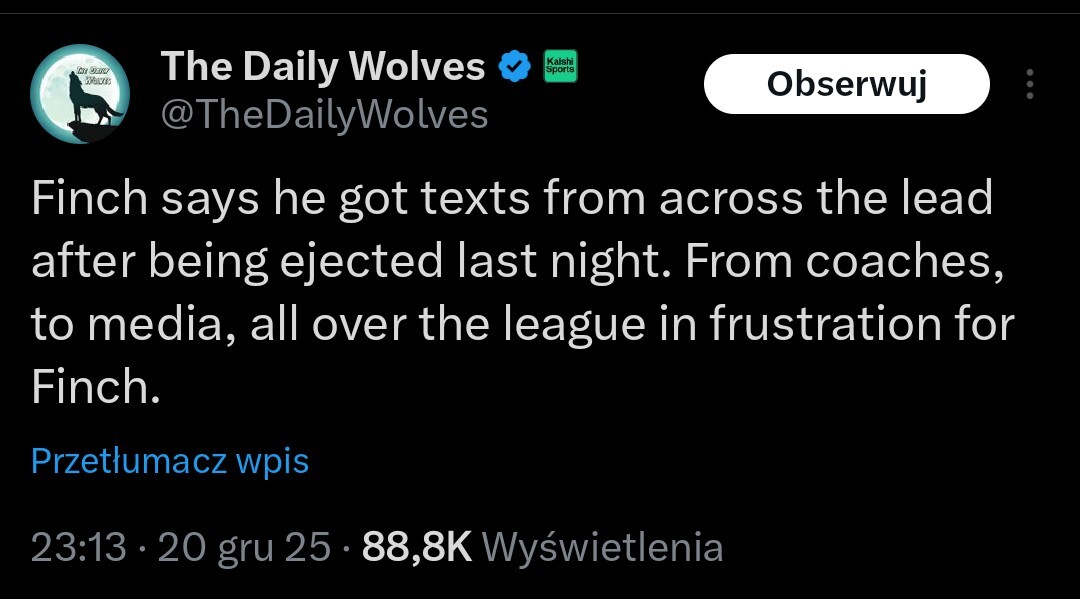Translate post via Przetłumacz wpis
1080x599 pixels.
point(170,461)
